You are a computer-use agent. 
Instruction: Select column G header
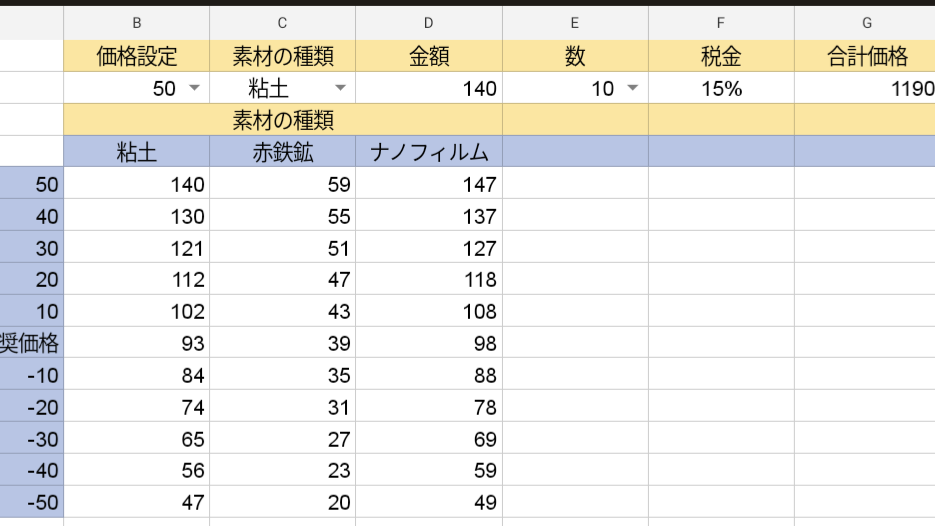point(866,22)
